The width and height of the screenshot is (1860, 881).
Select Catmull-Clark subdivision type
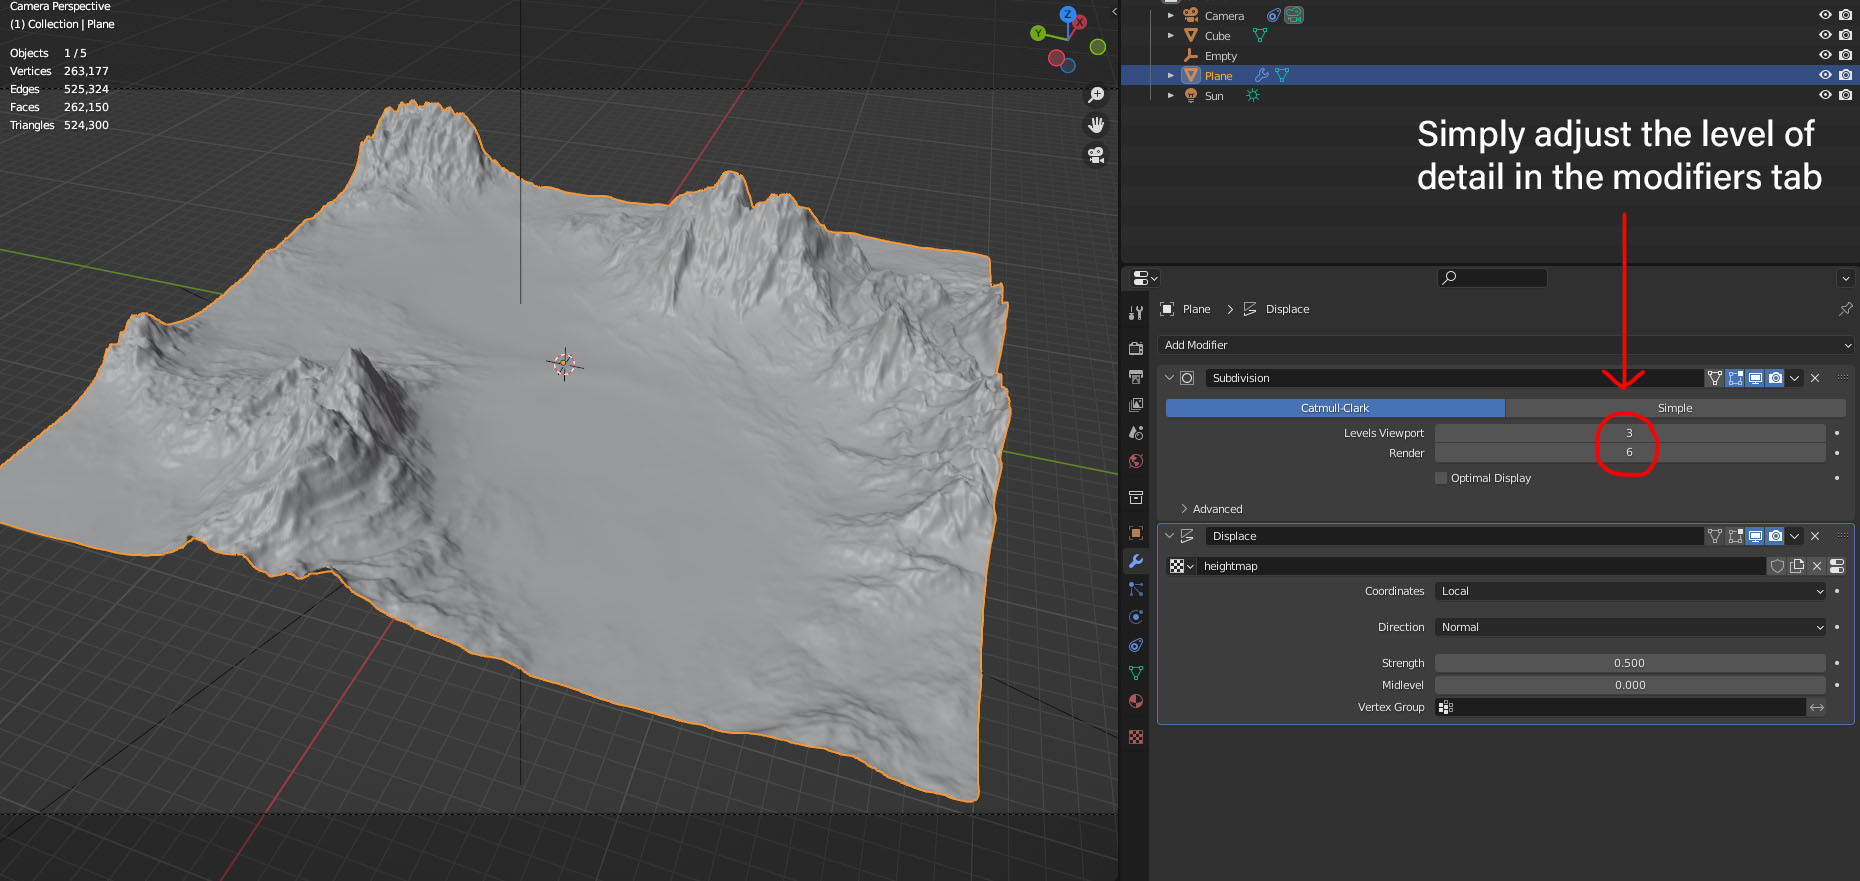(1335, 408)
